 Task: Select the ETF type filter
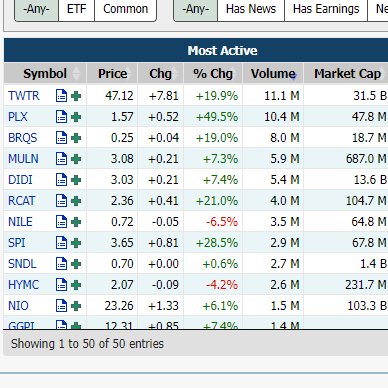[76, 9]
